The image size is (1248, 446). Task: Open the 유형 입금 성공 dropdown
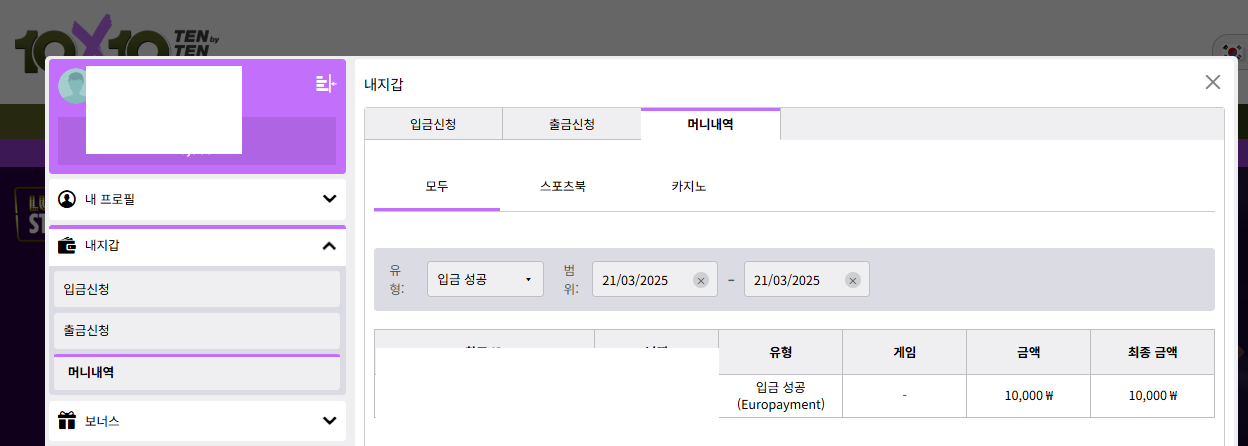click(x=485, y=280)
